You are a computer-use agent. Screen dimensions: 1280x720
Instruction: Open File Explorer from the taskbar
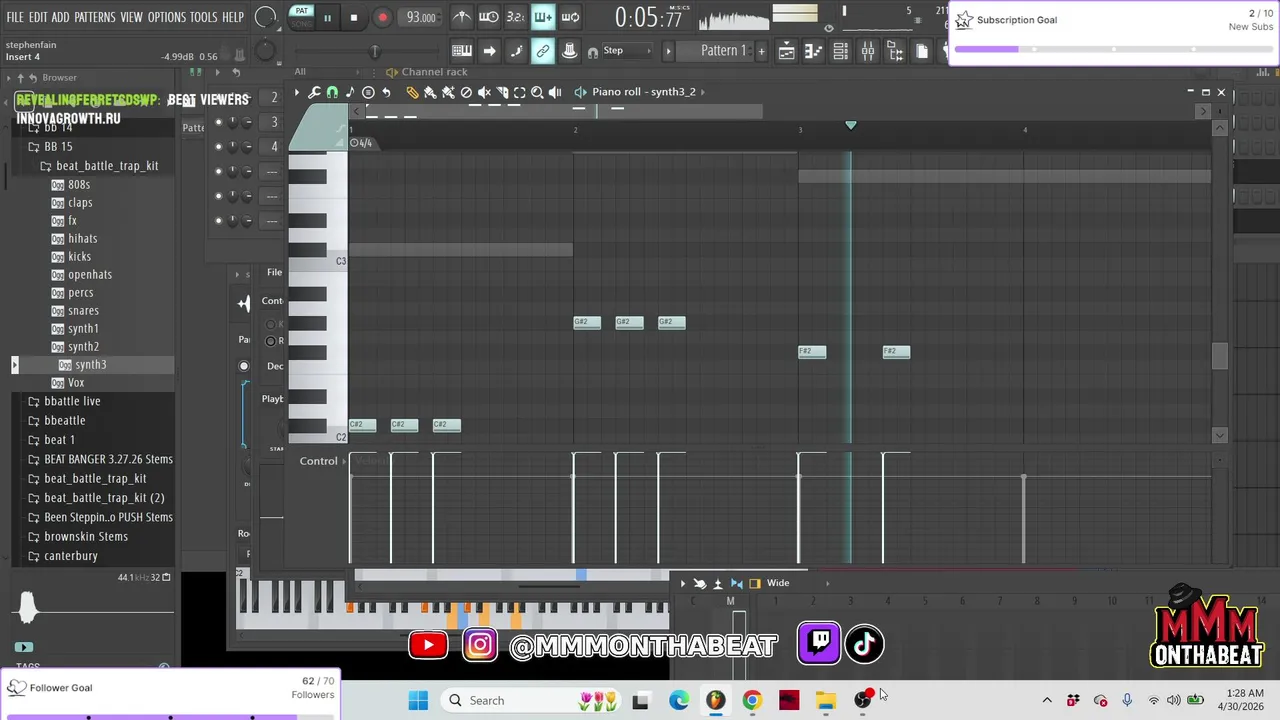click(x=826, y=700)
